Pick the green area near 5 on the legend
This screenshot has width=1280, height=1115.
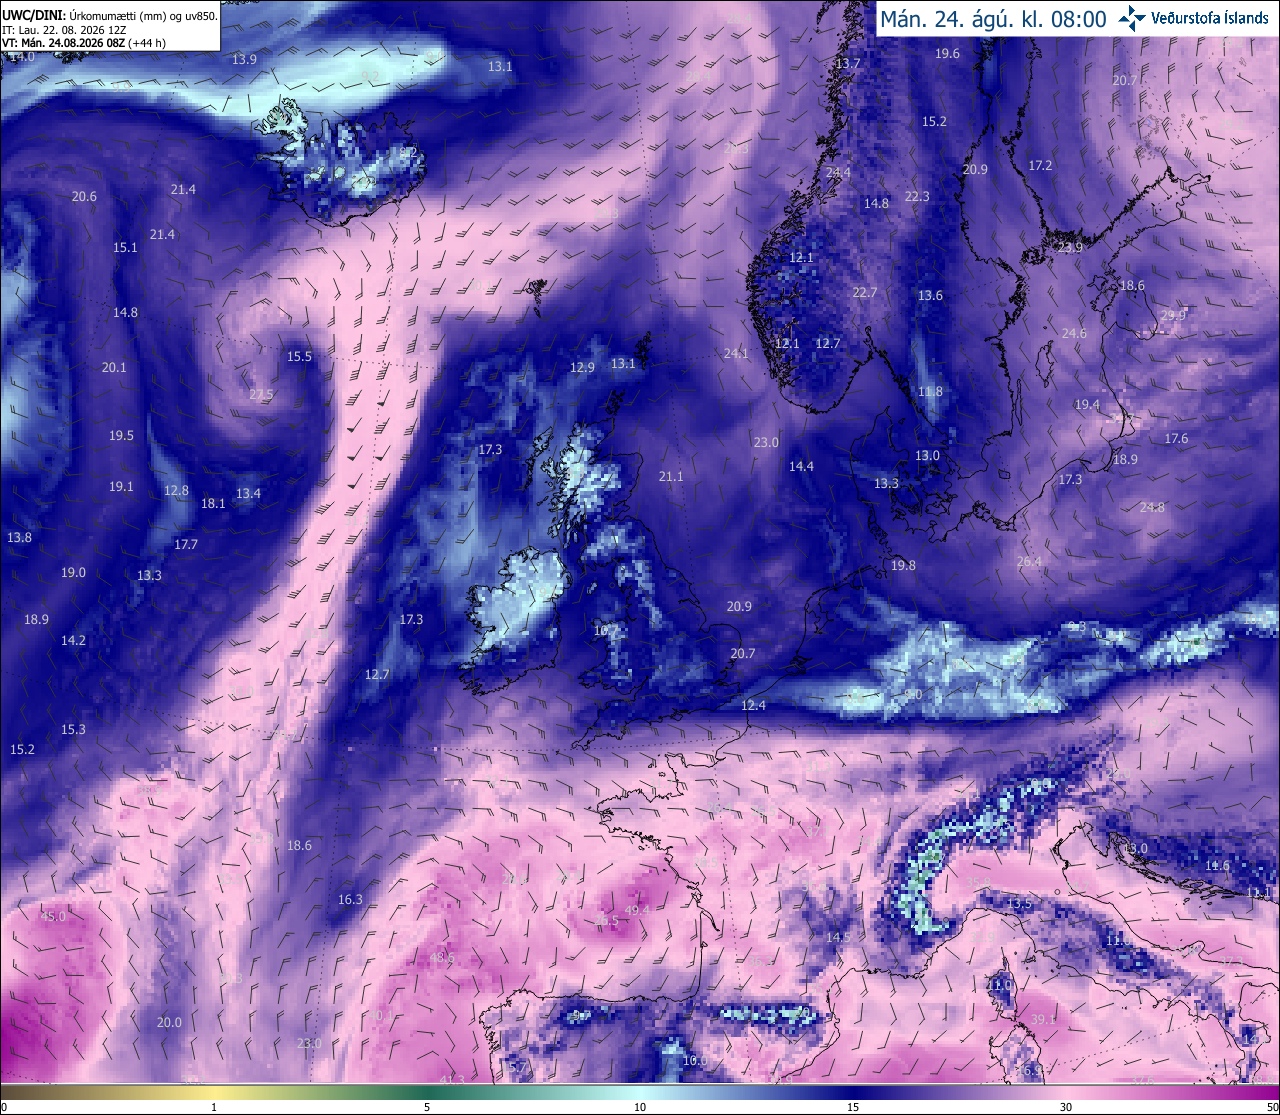[427, 1093]
